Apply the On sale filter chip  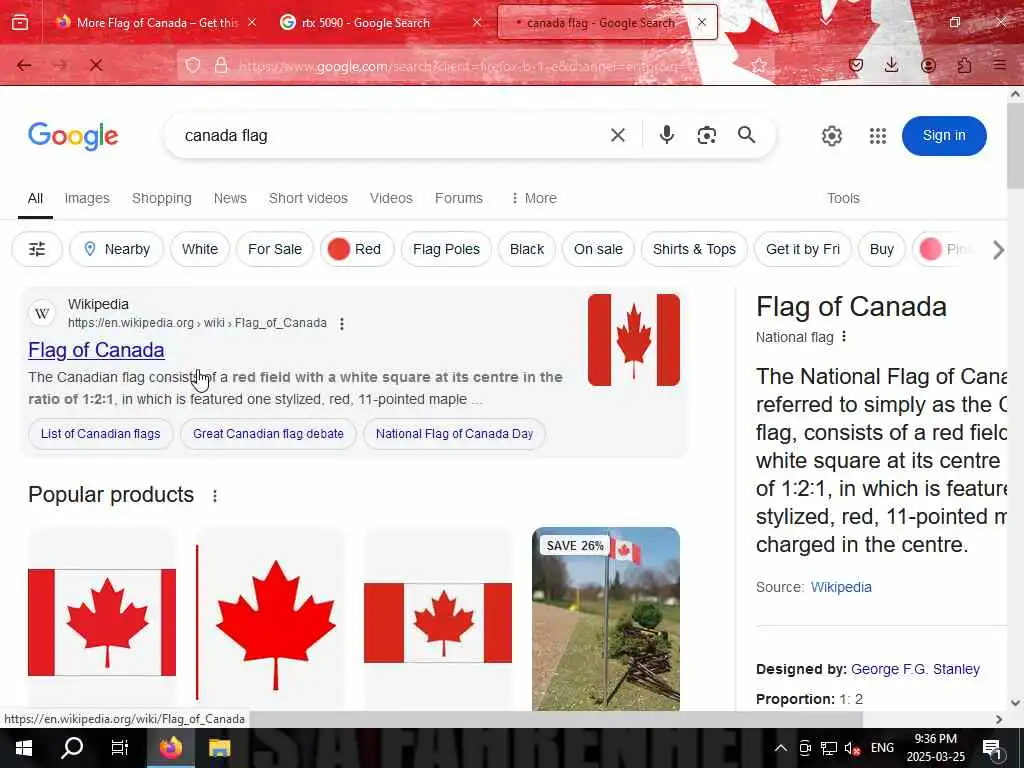tap(598, 249)
